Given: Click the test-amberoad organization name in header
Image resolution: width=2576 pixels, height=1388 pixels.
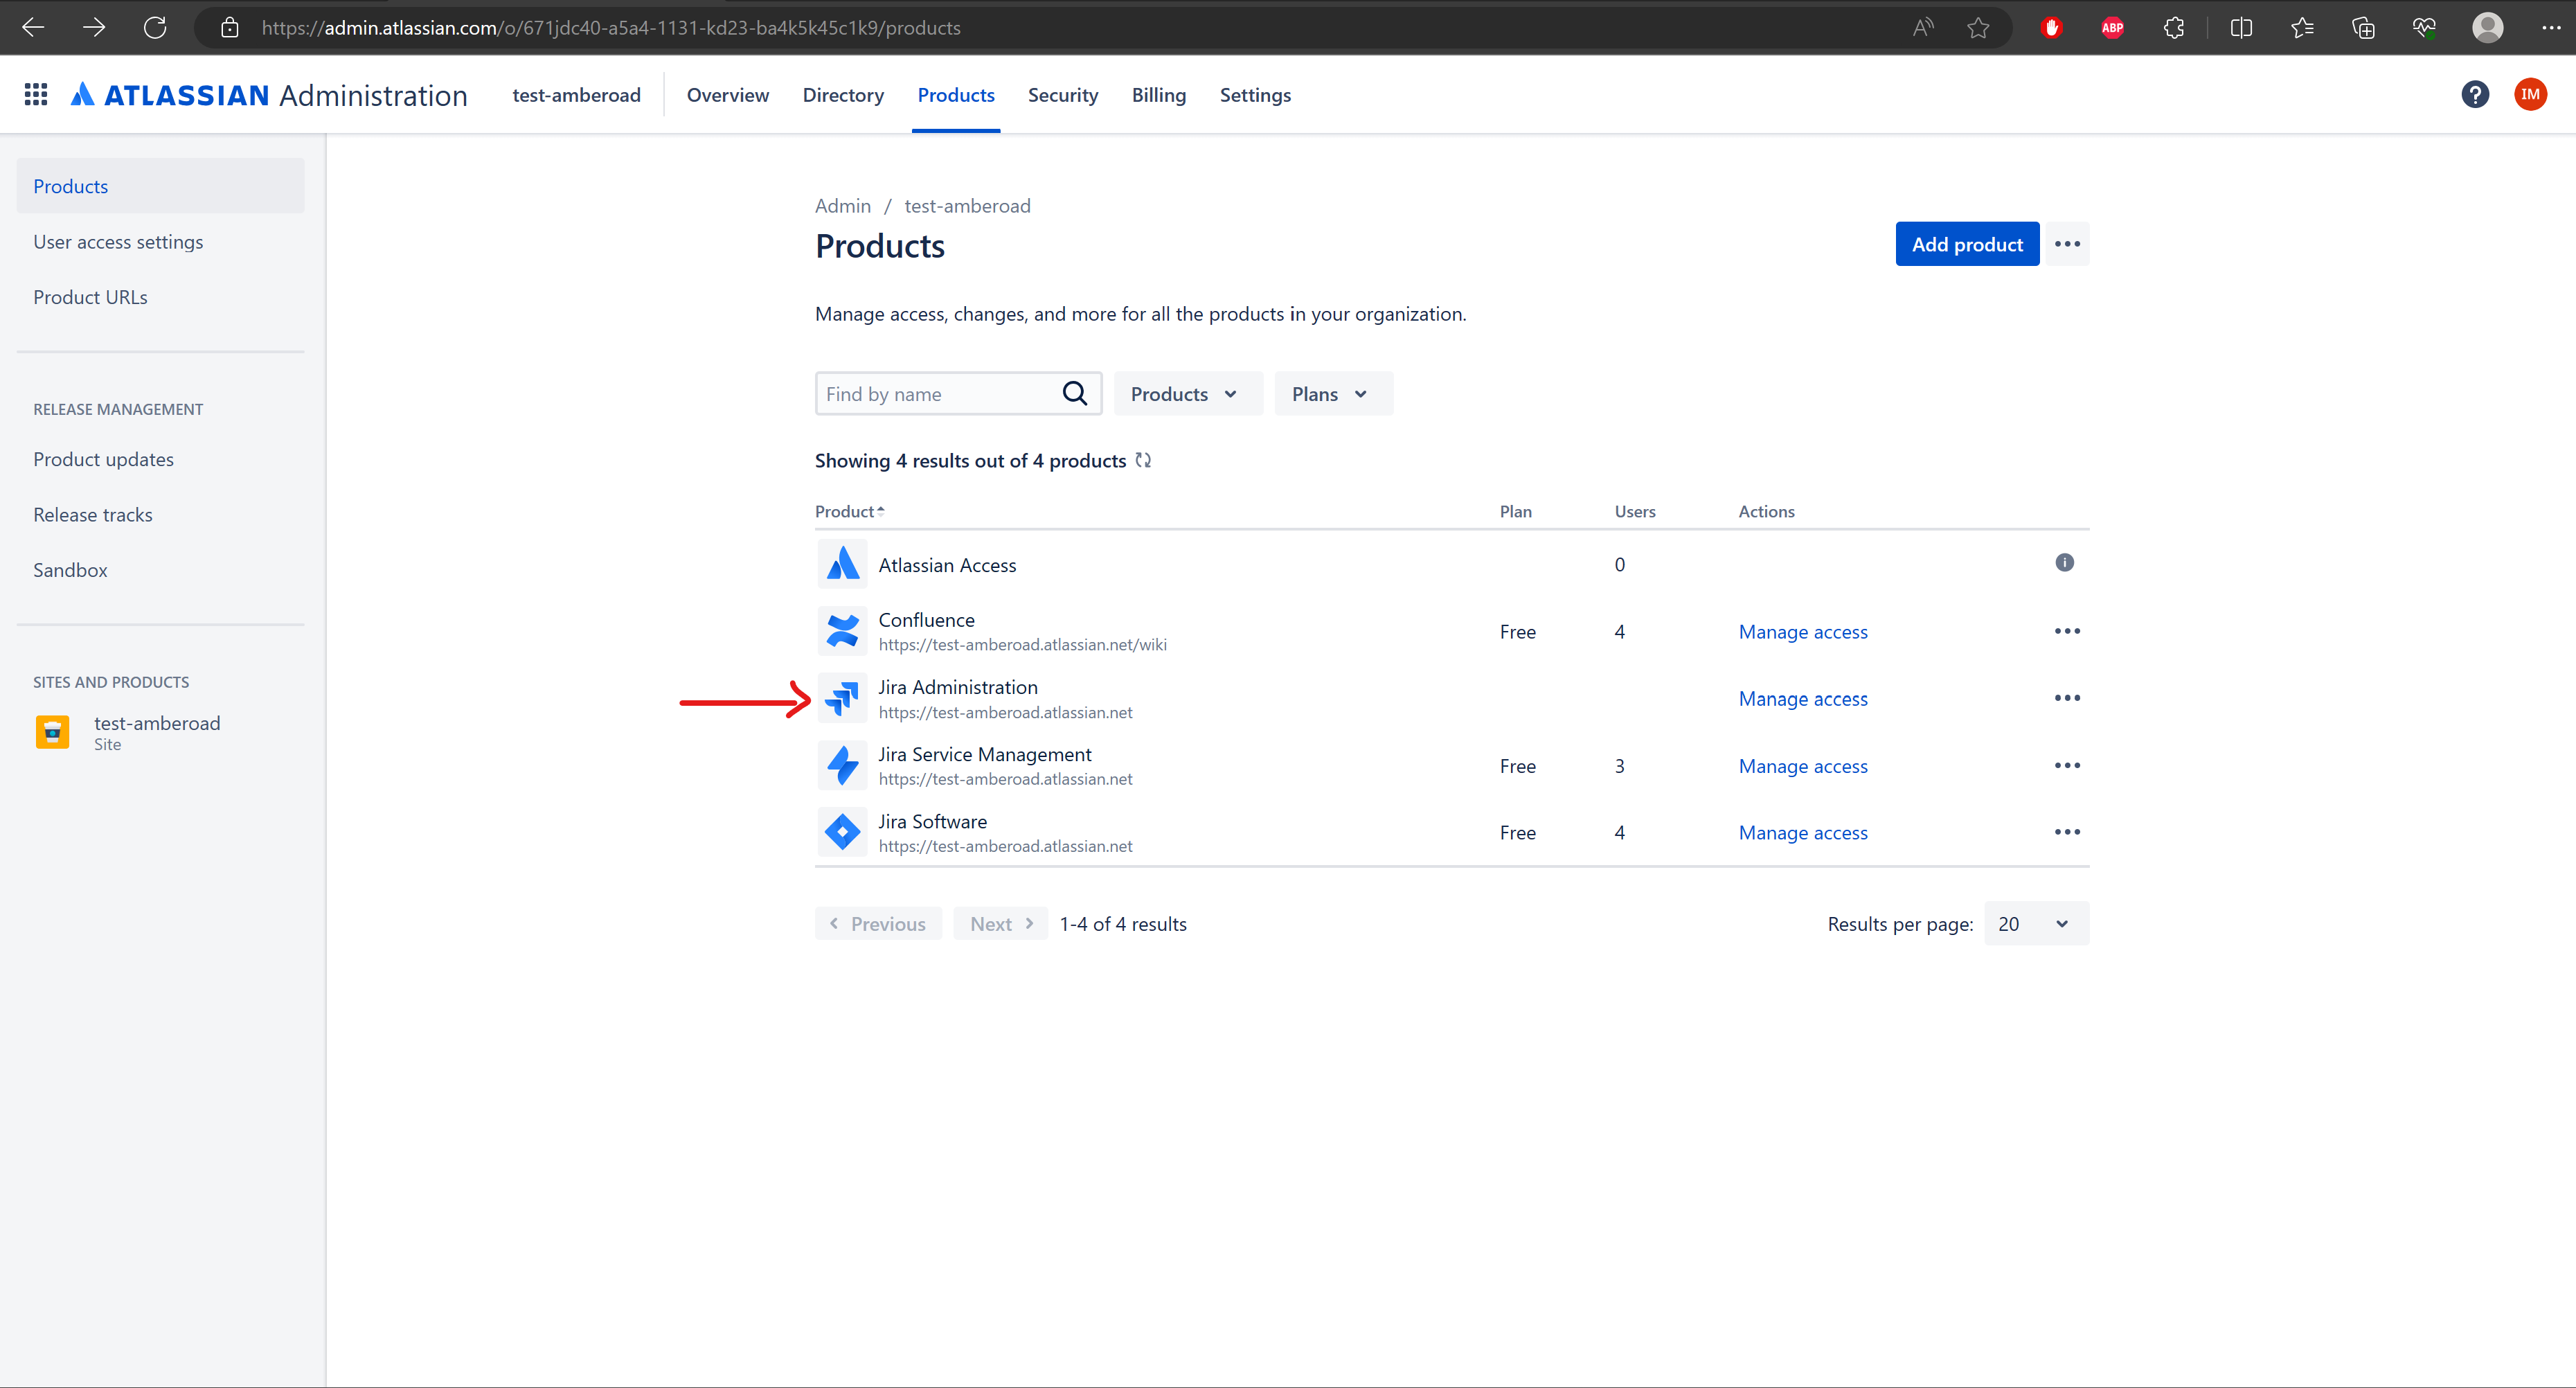Looking at the screenshot, I should click(576, 95).
